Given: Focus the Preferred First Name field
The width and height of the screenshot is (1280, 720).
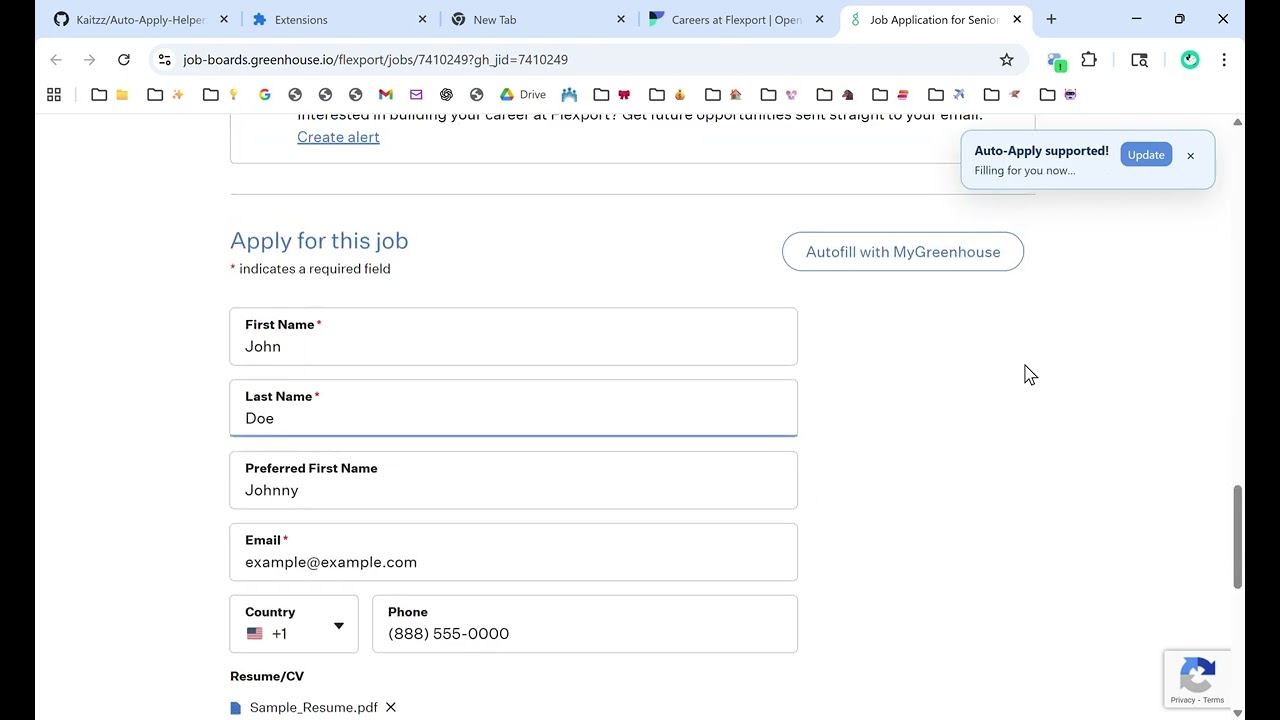Looking at the screenshot, I should 513,480.
